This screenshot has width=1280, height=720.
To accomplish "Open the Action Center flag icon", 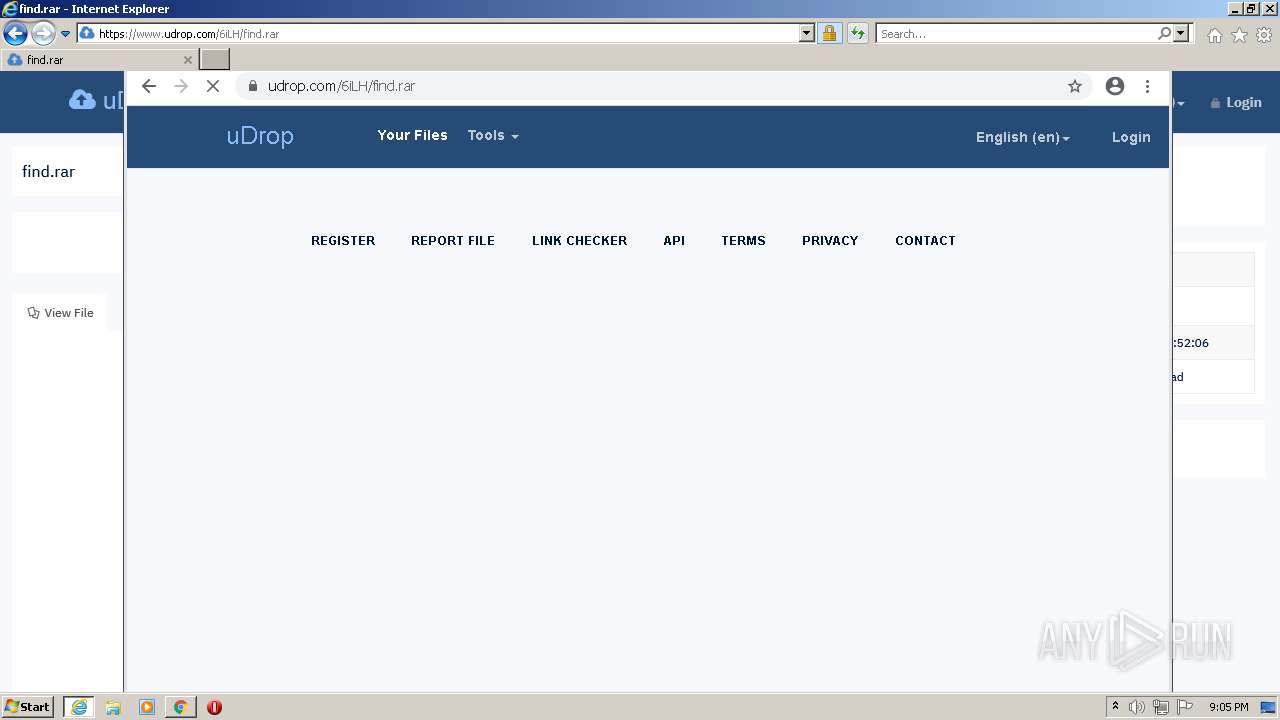I will [1185, 707].
